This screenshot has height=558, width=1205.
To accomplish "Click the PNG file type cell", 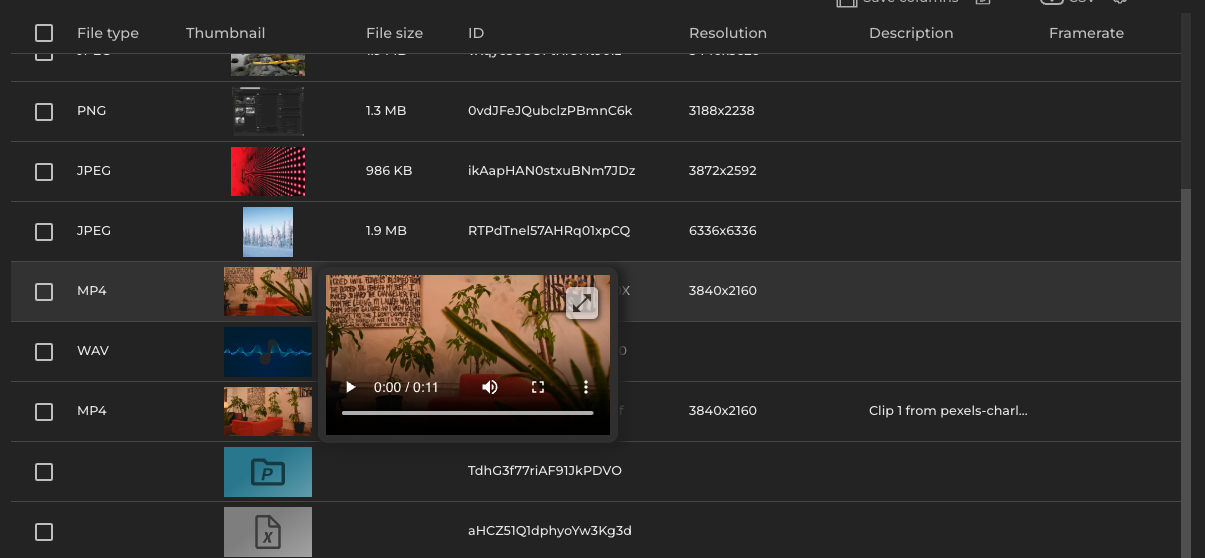I will click(91, 111).
